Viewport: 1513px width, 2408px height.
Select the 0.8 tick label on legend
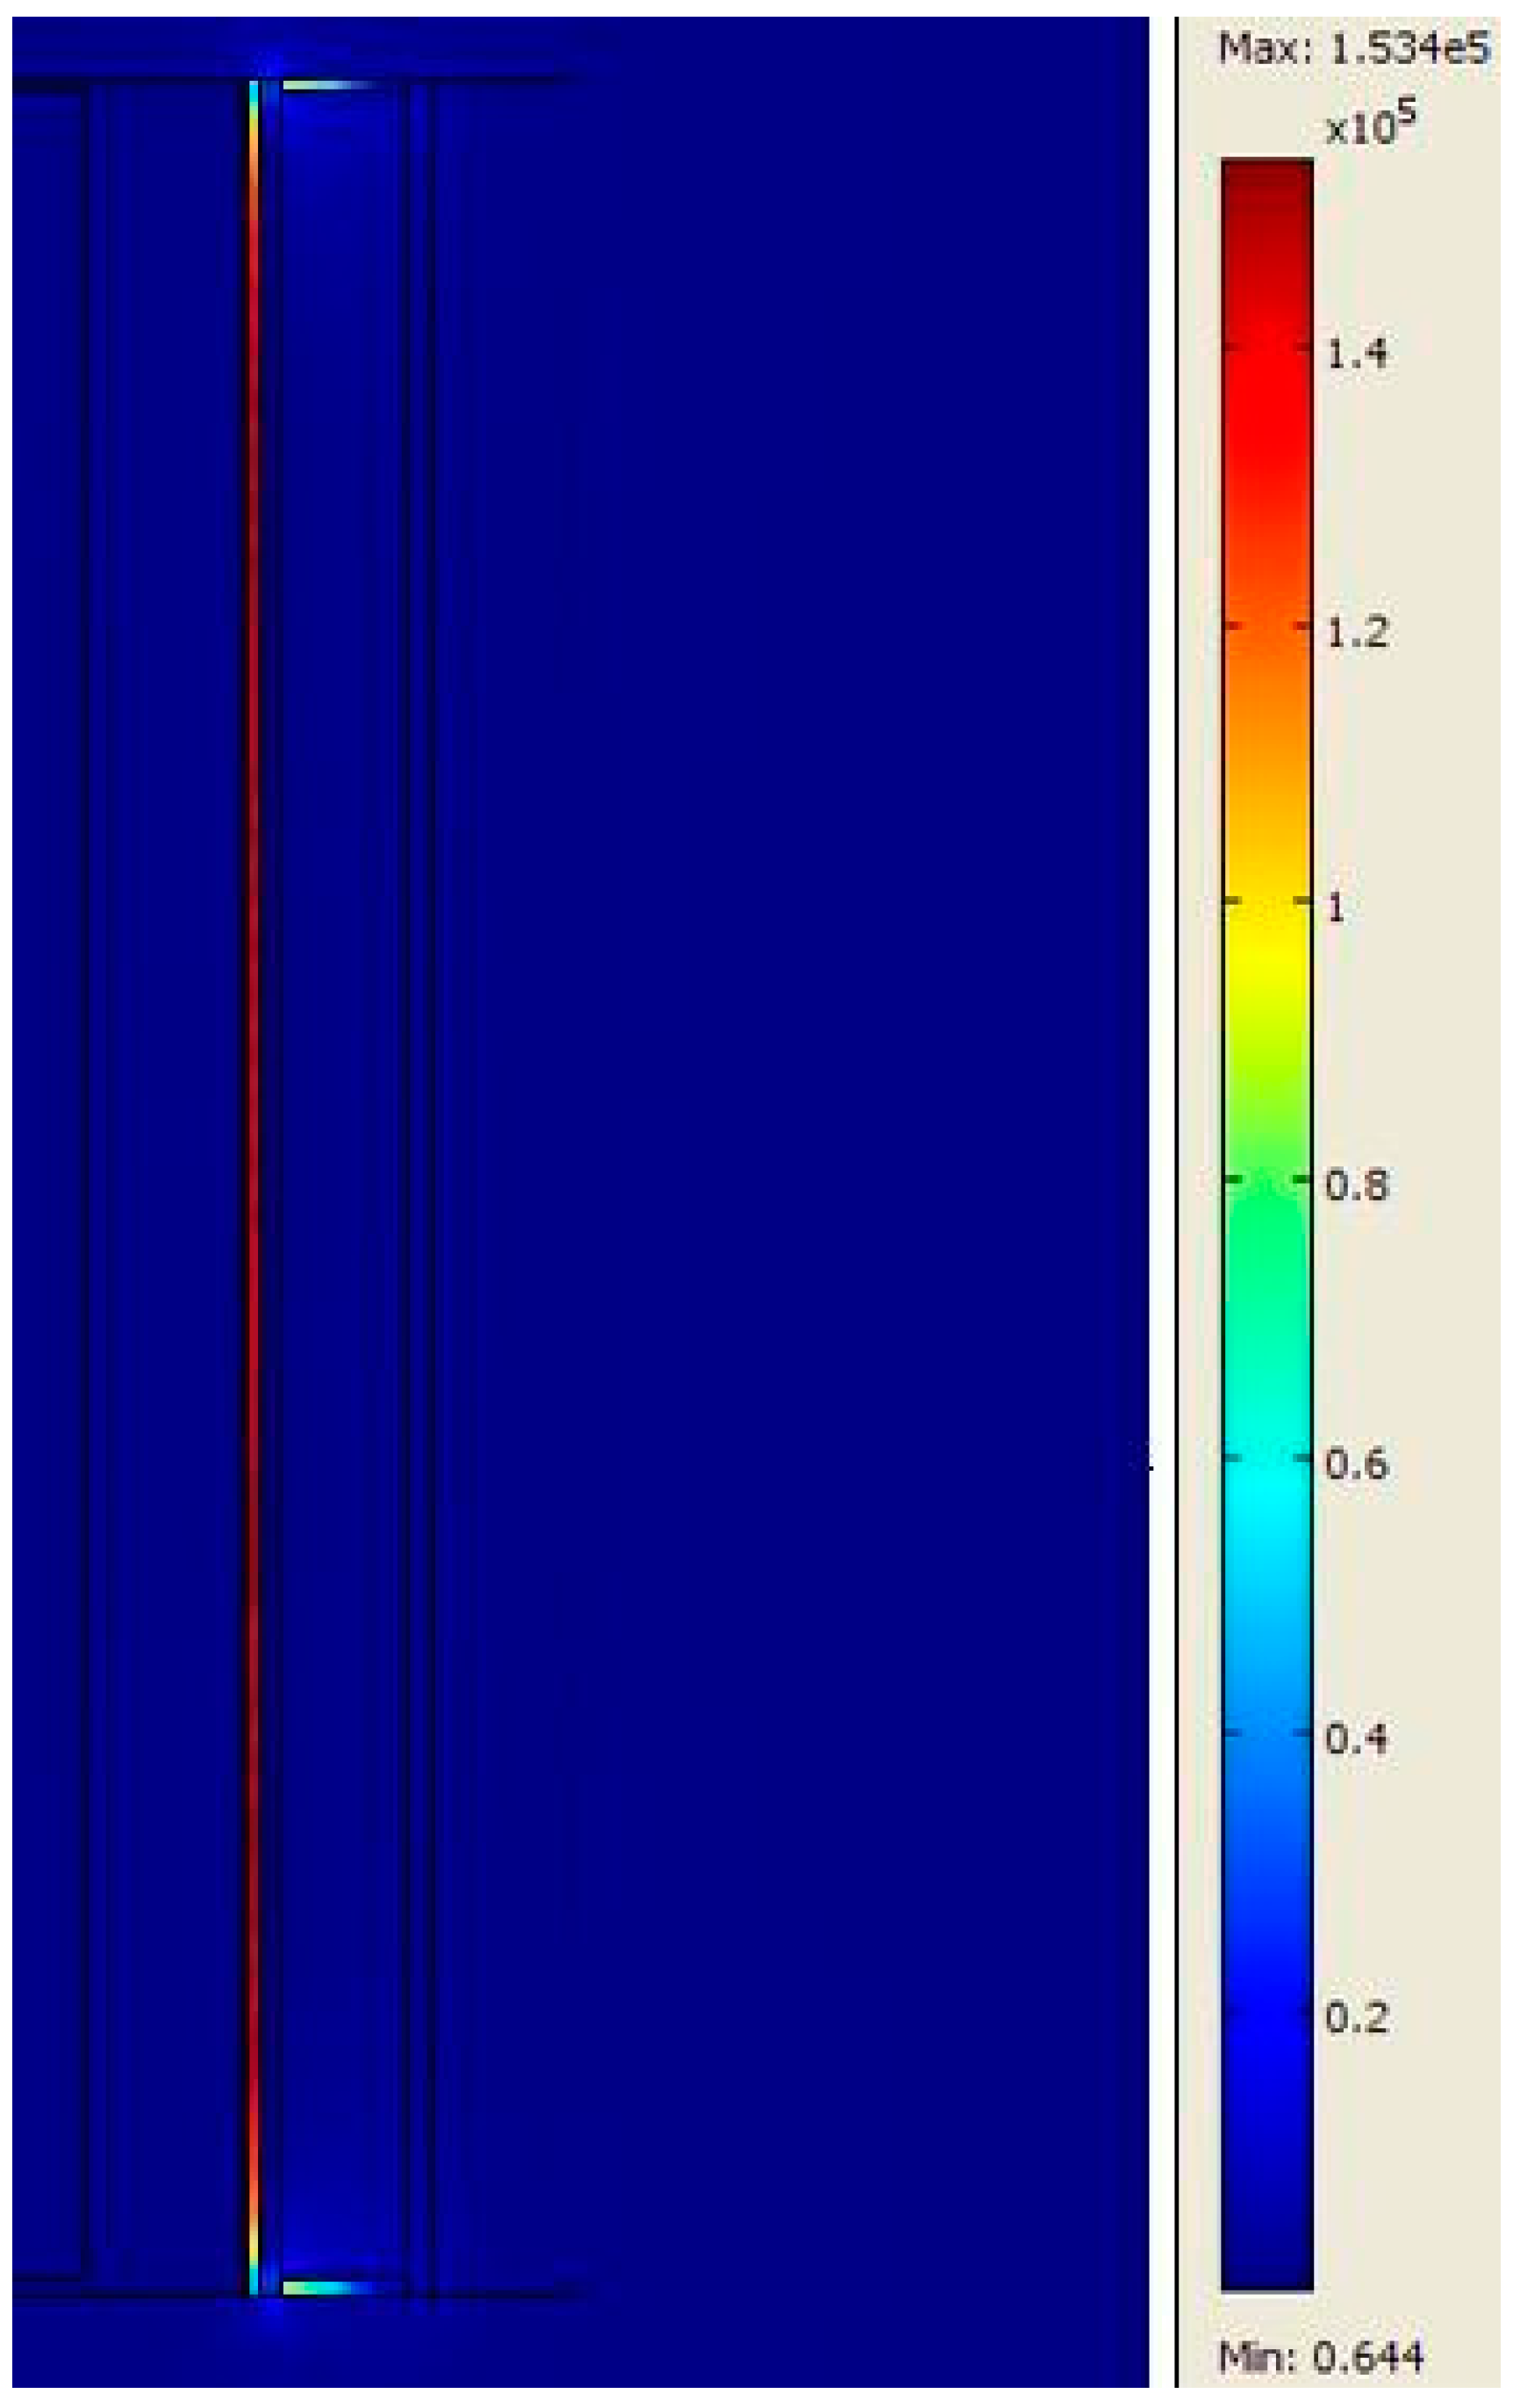pyautogui.click(x=1356, y=1186)
